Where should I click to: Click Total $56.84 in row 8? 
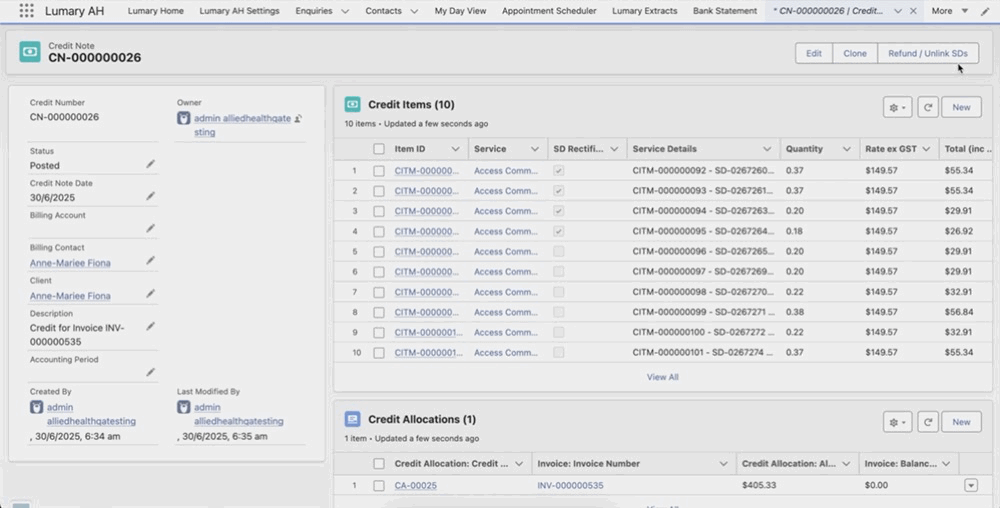pyautogui.click(x=959, y=312)
